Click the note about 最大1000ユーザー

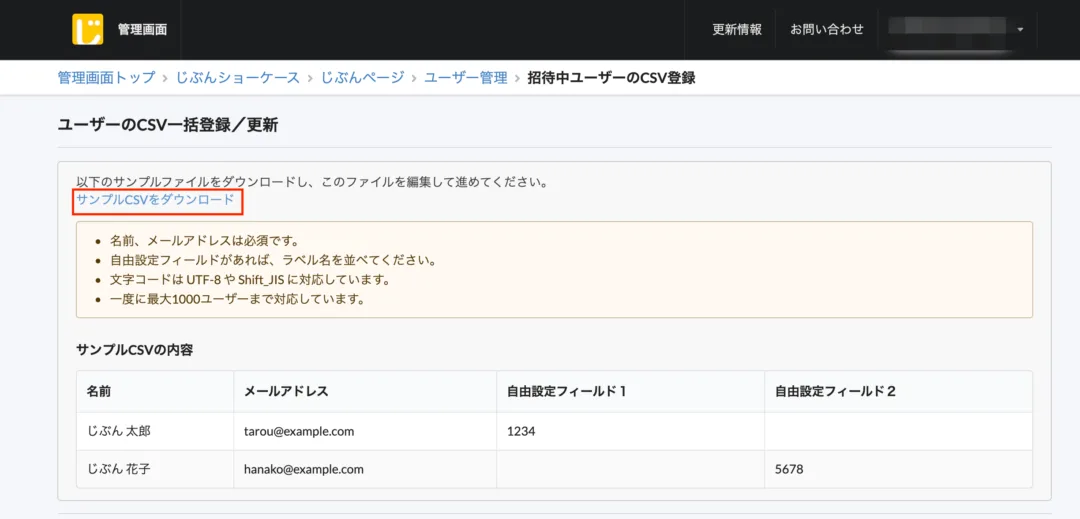[x=237, y=299]
